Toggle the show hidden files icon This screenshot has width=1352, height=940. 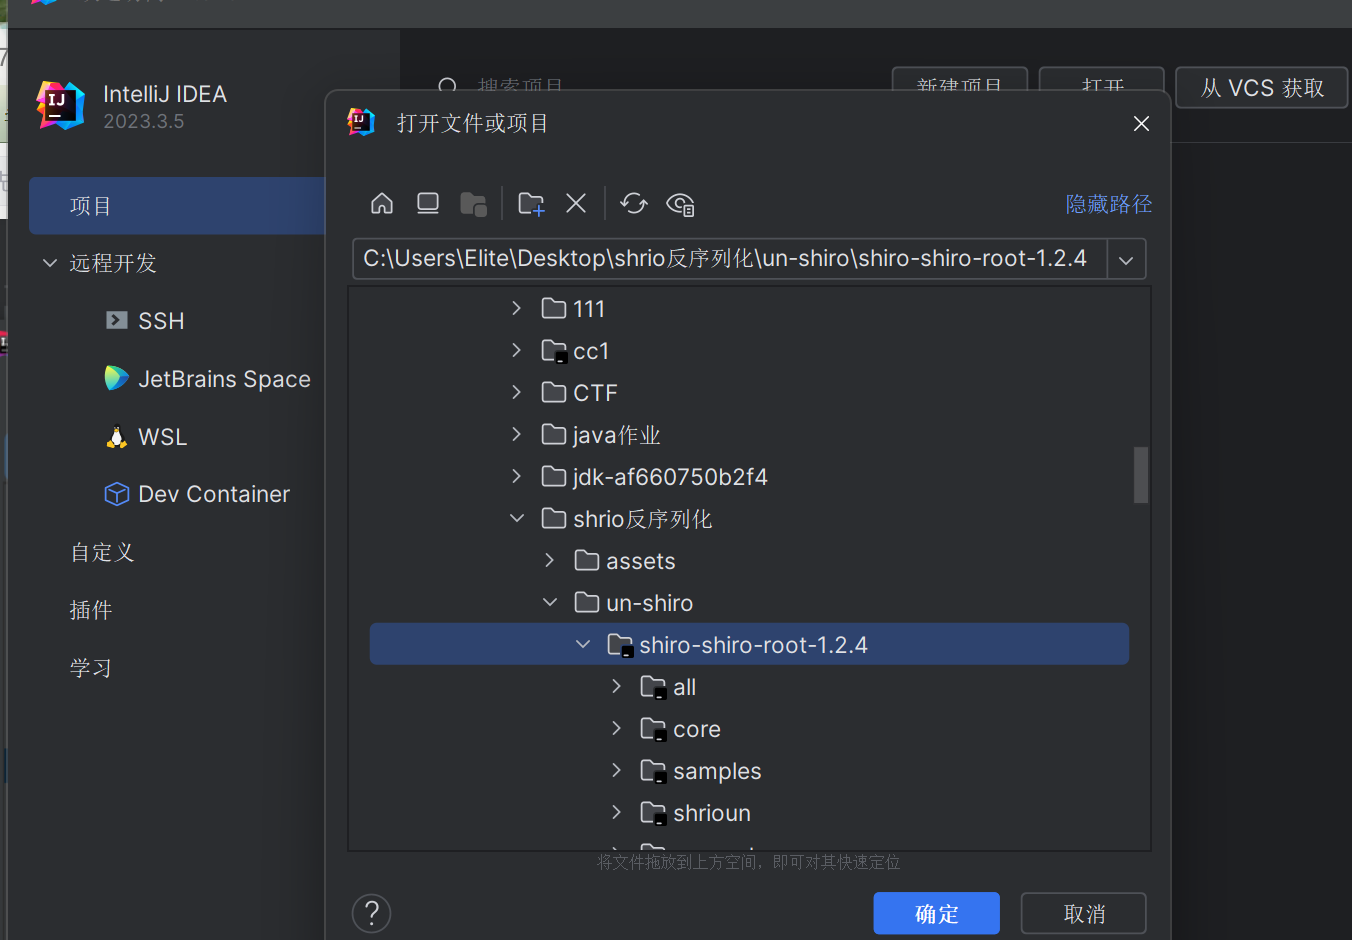point(680,204)
